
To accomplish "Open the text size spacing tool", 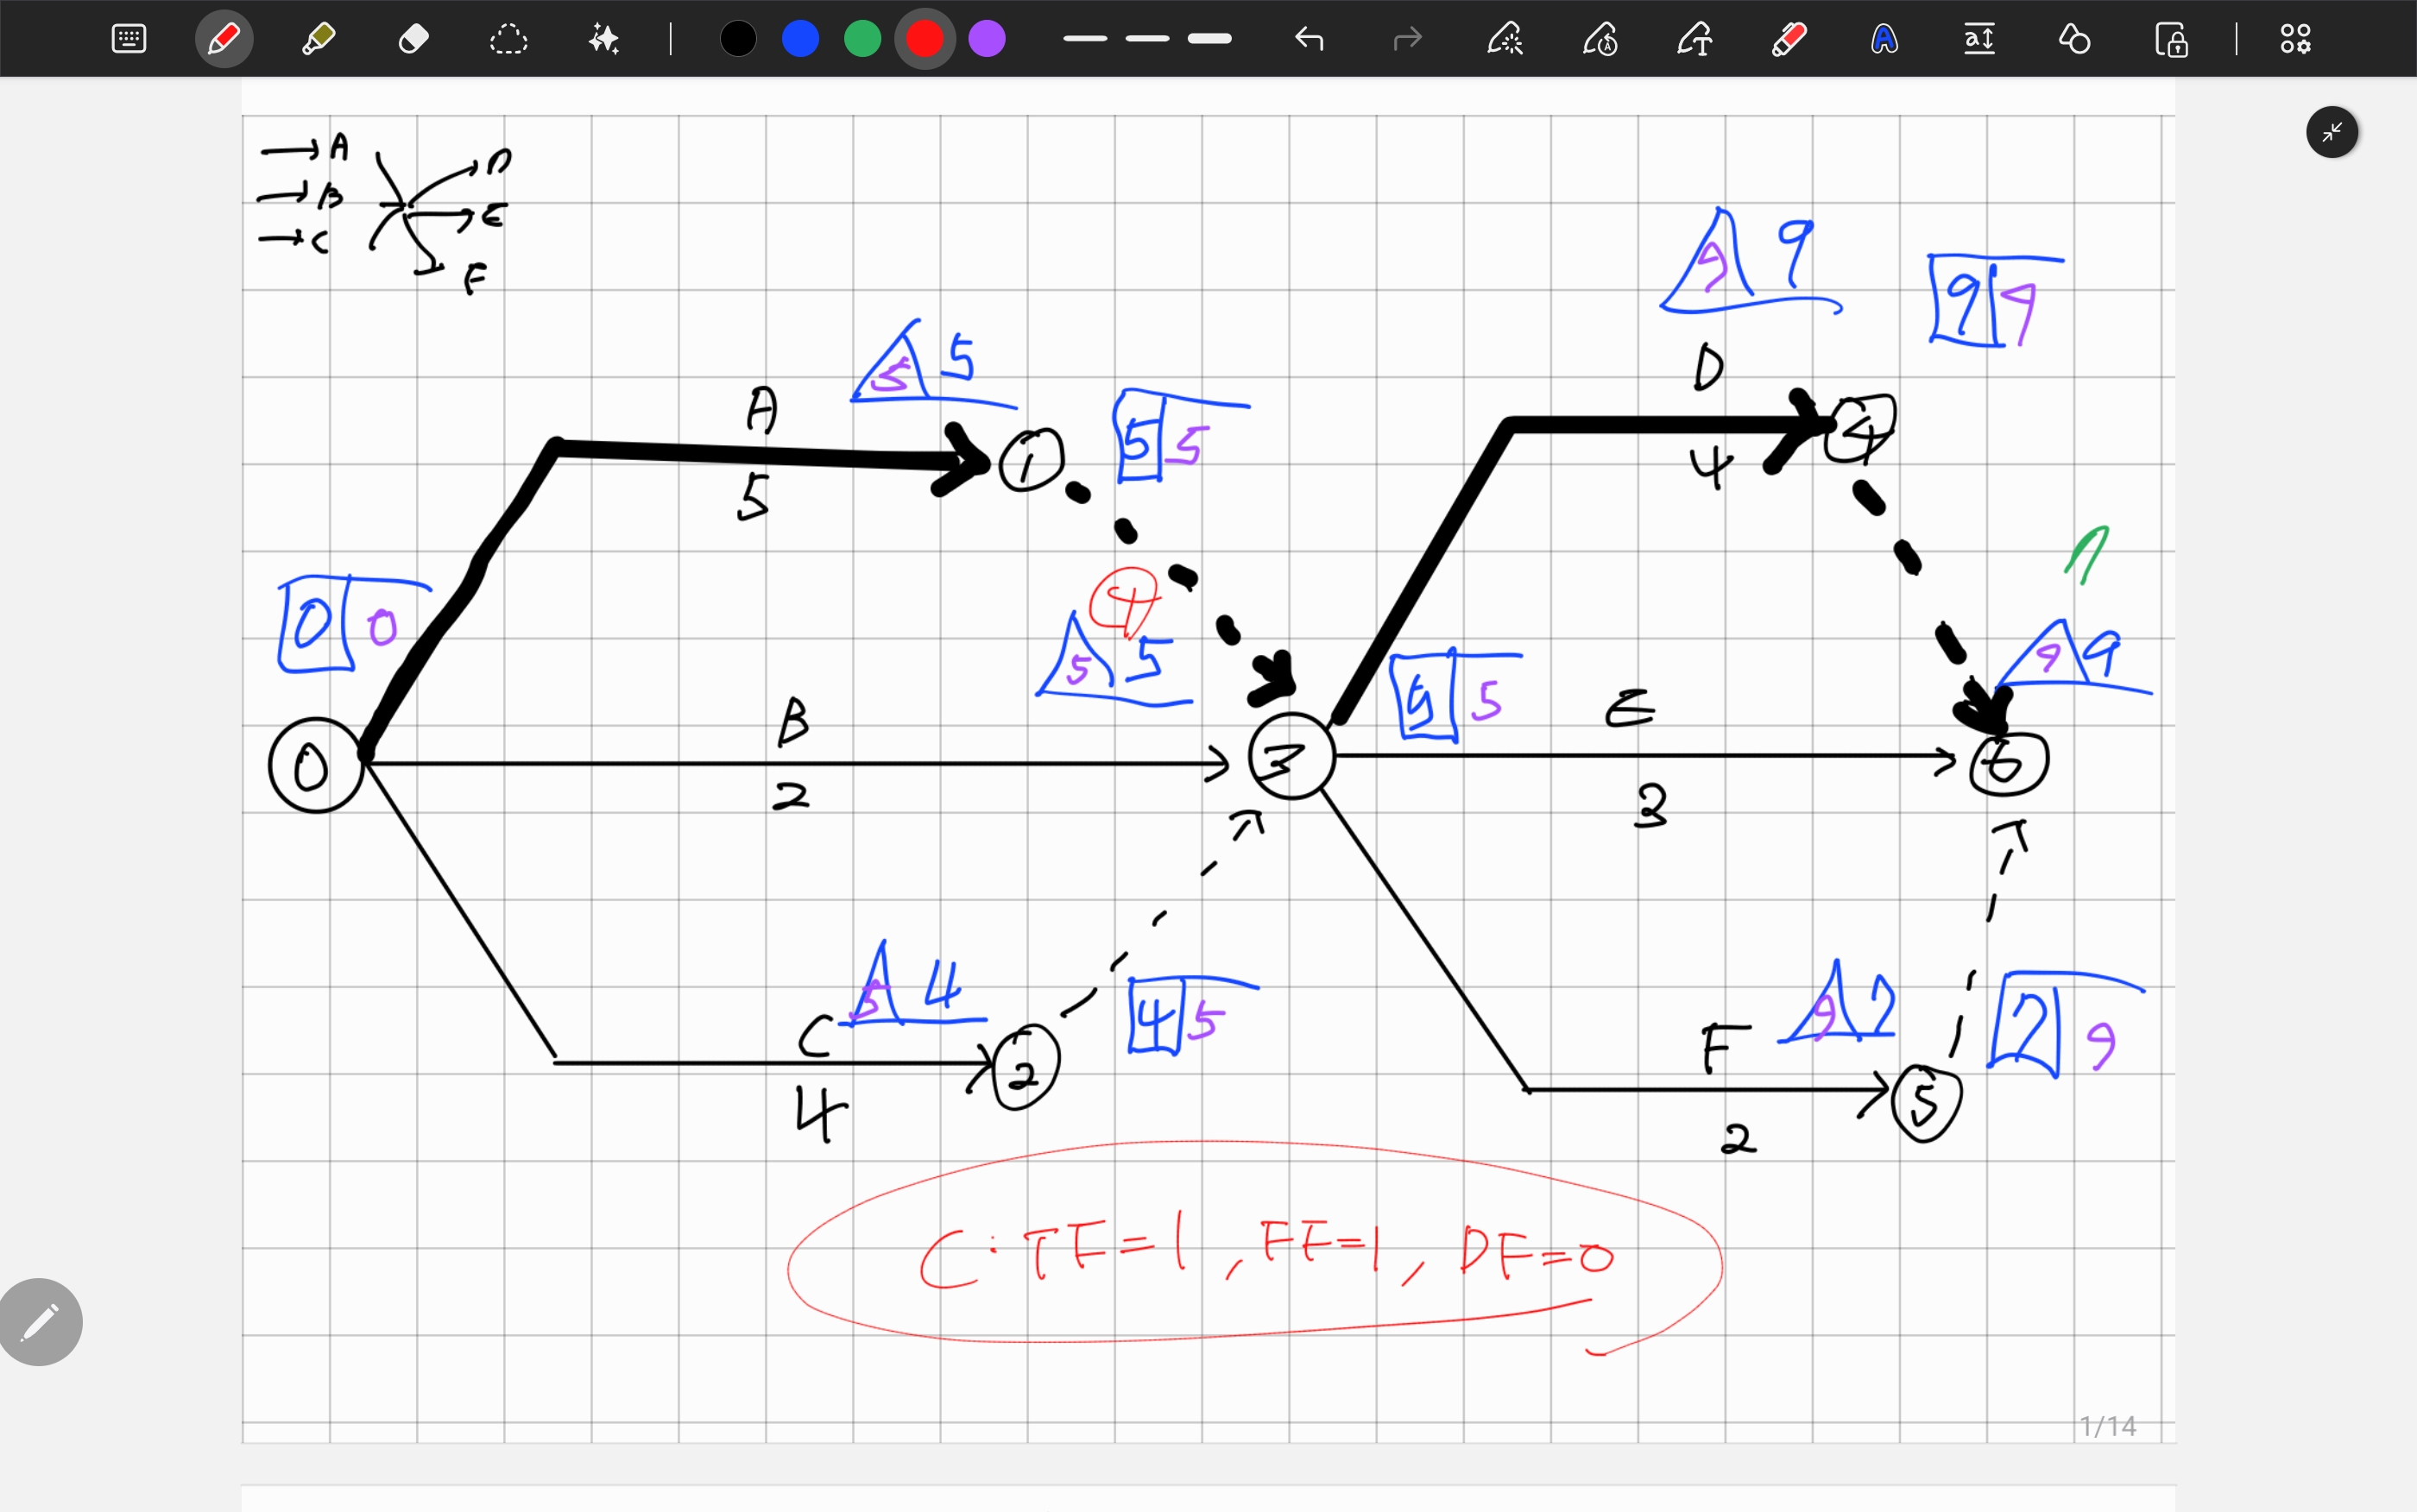I will point(1979,39).
